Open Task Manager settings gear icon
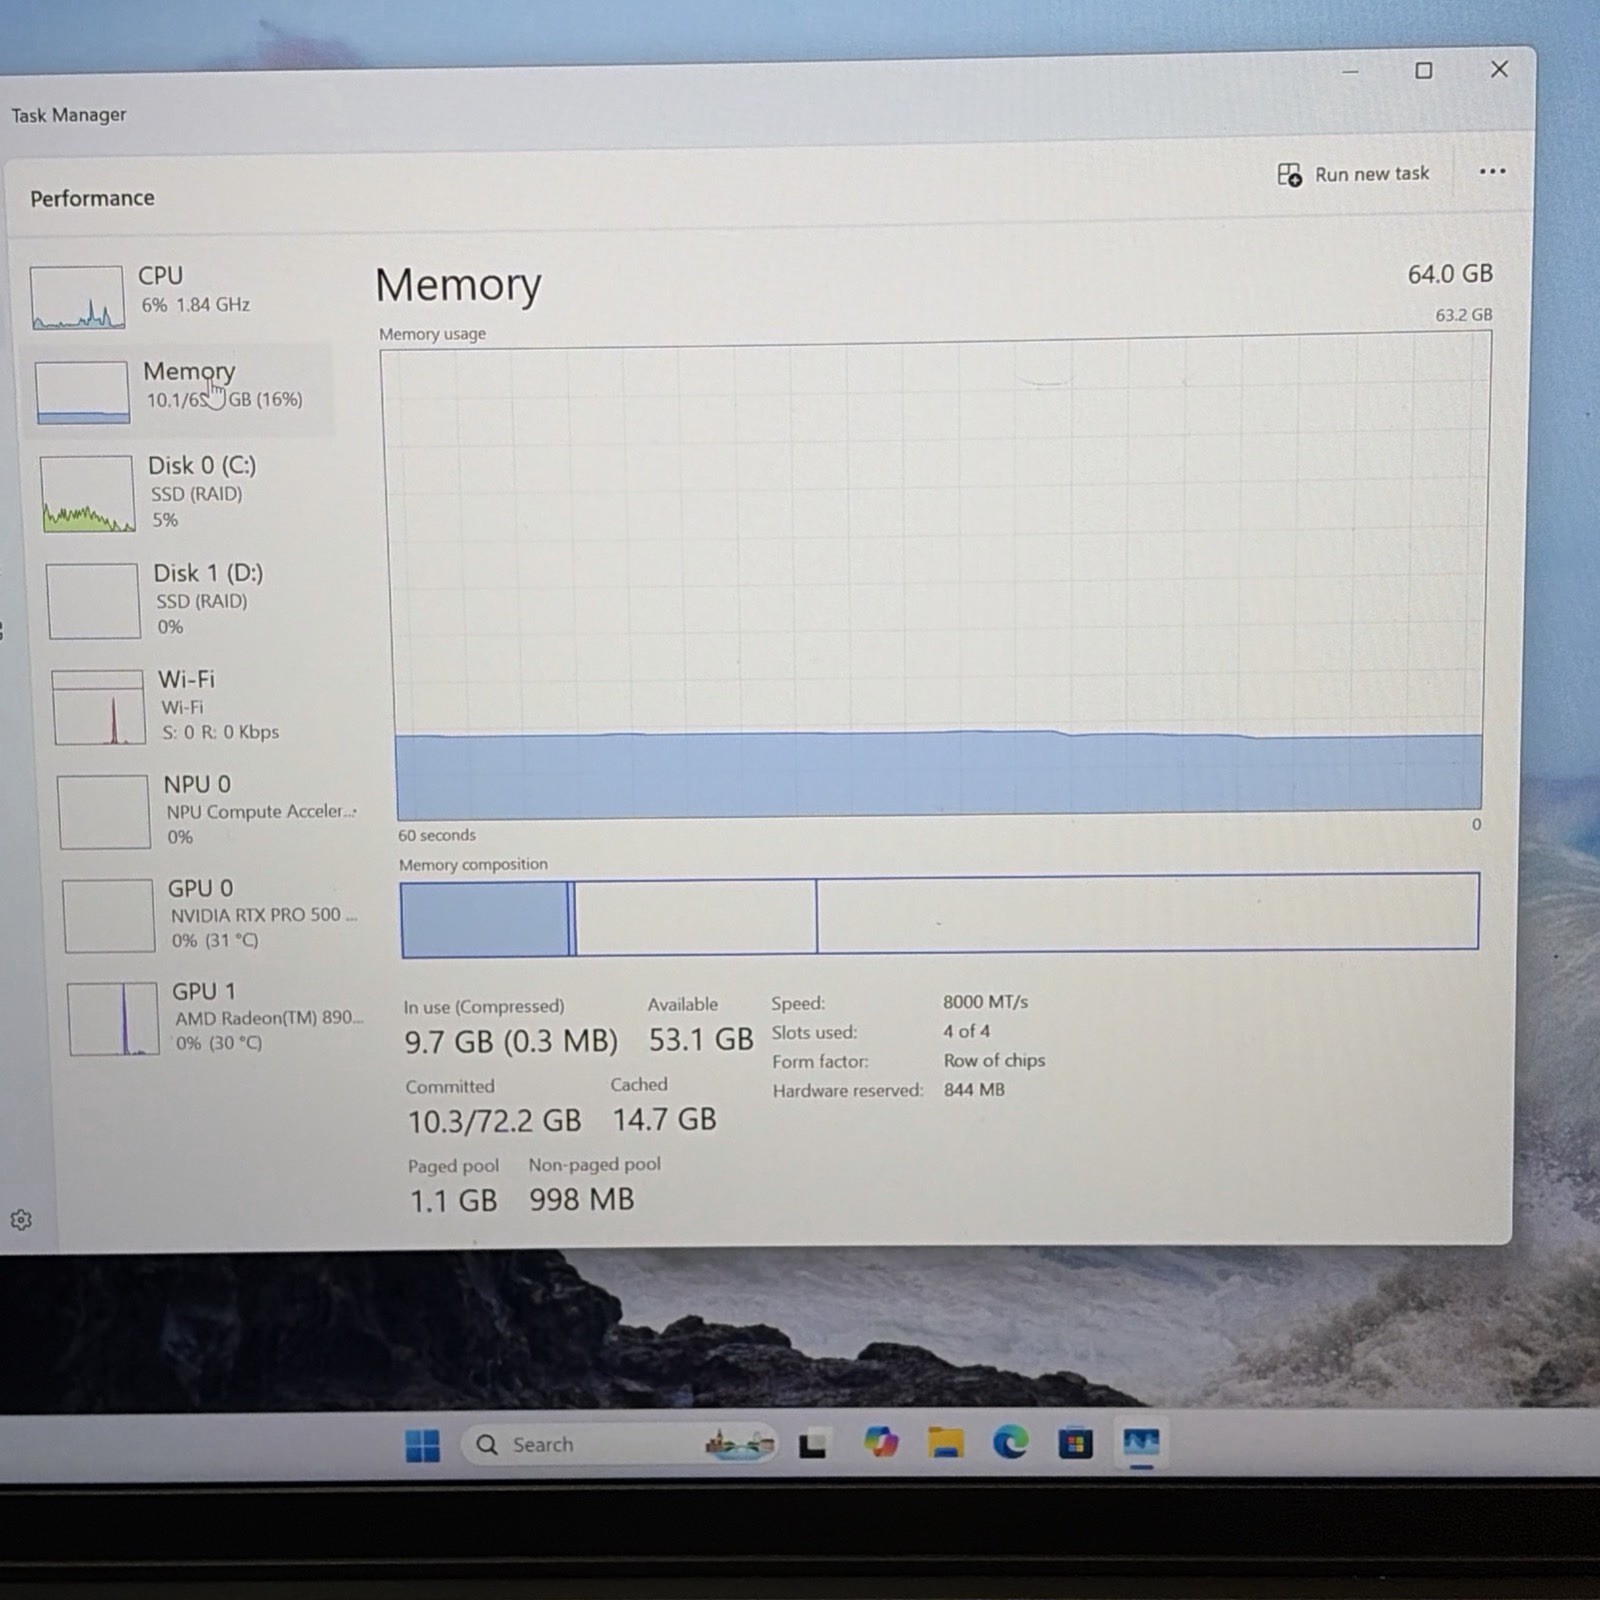This screenshot has width=1600, height=1600. [x=21, y=1219]
